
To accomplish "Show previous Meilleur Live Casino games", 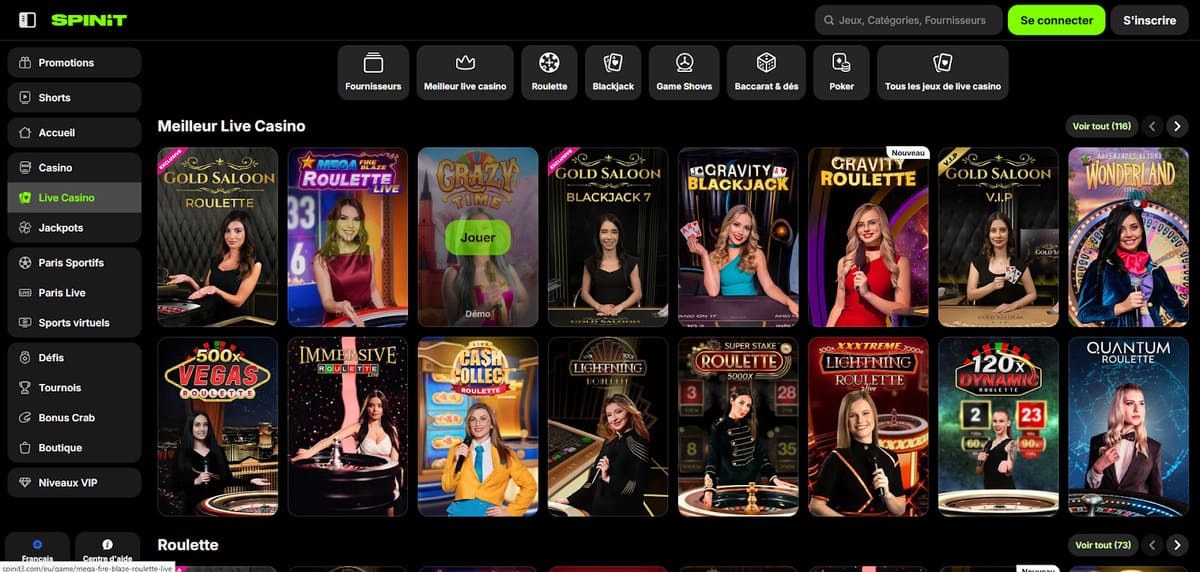I will pos(1152,126).
